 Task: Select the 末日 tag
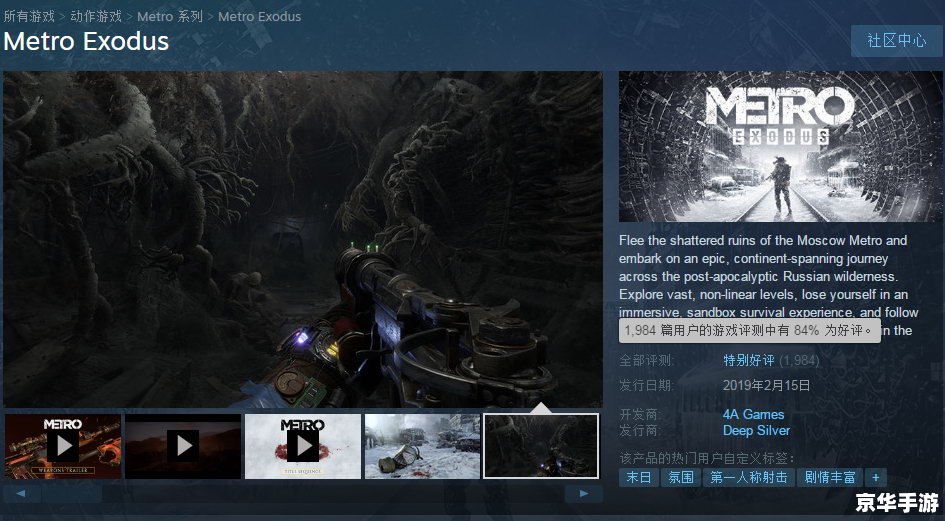click(x=638, y=478)
